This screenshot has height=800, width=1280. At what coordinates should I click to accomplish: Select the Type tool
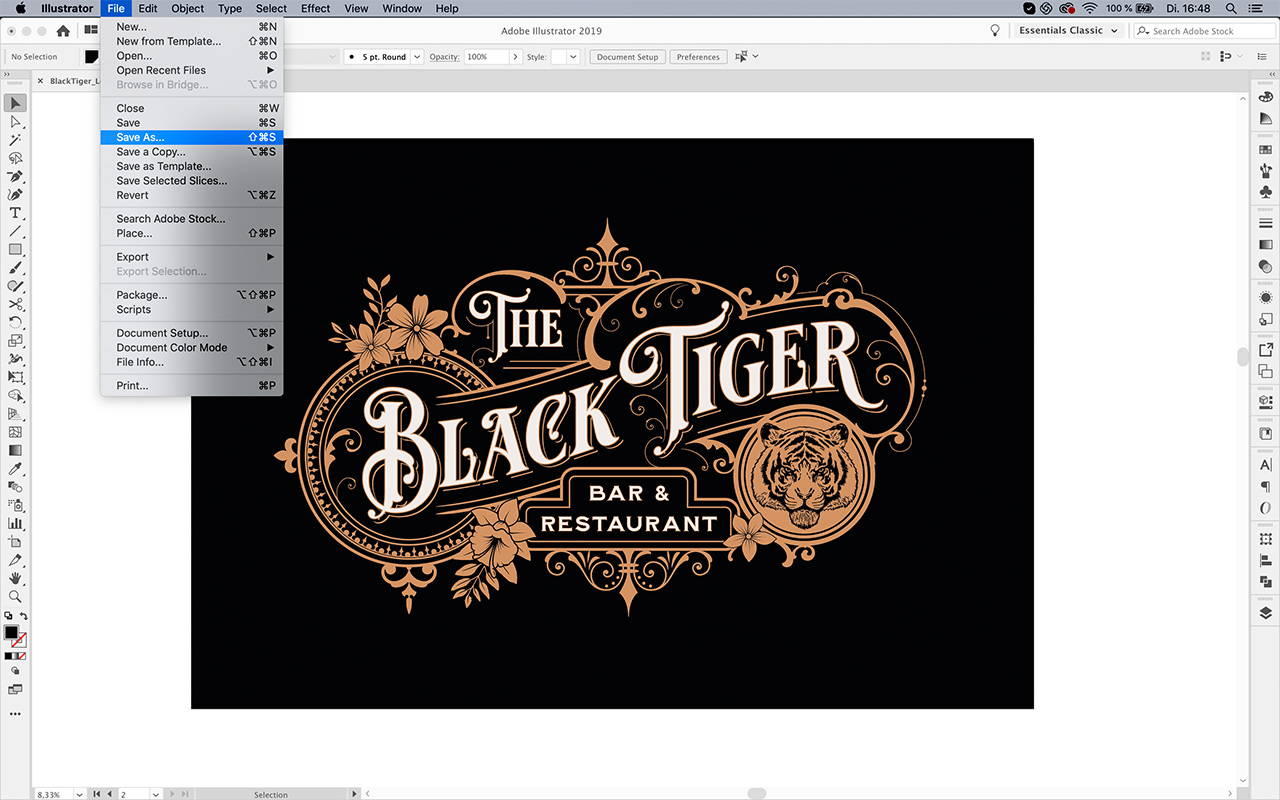[15, 213]
